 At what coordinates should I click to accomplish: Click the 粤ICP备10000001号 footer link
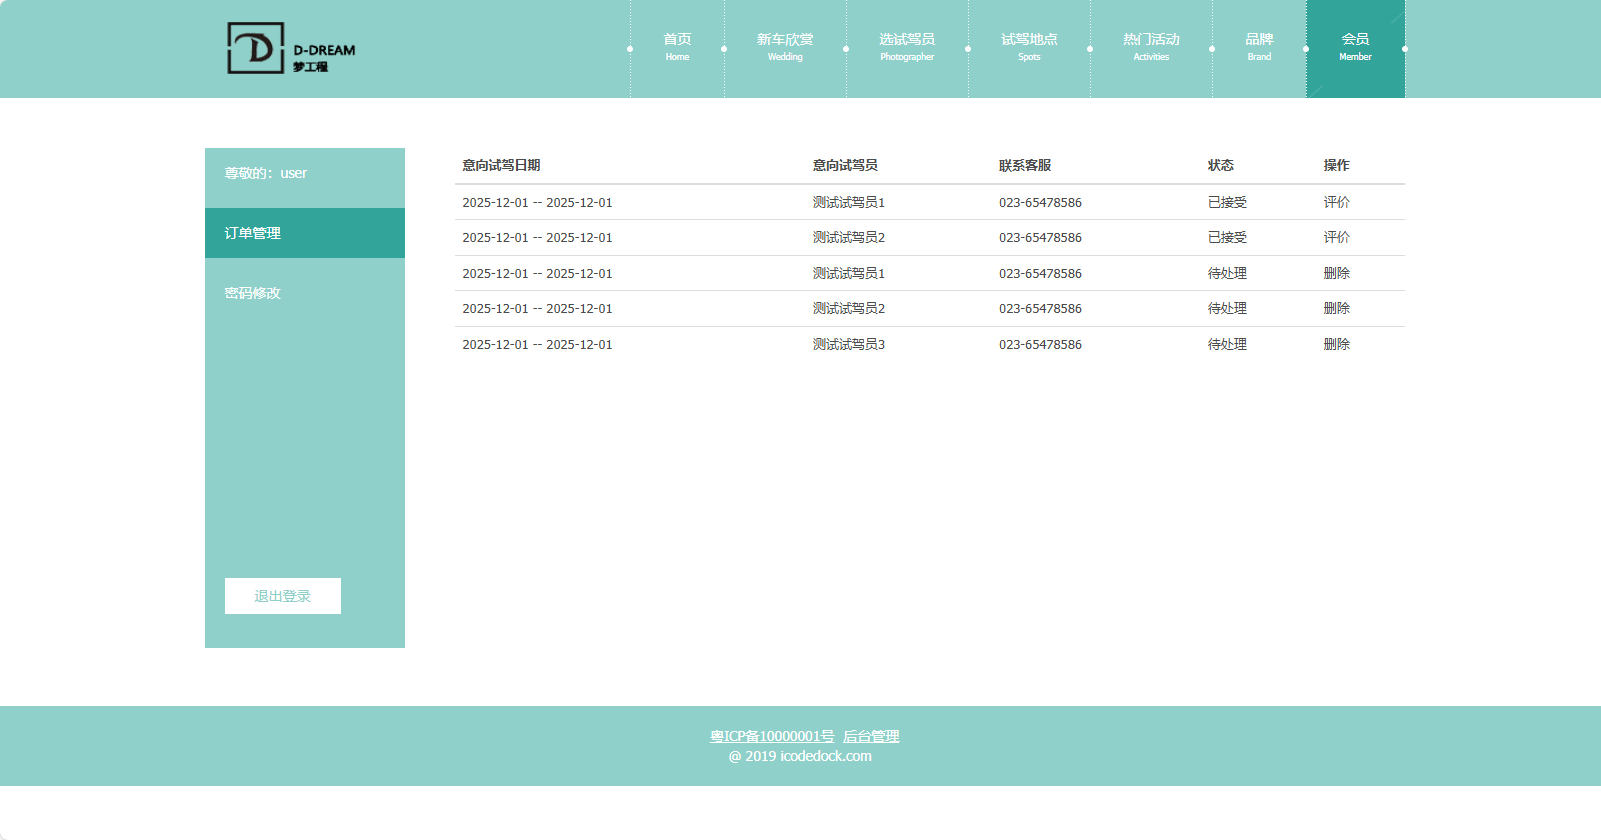(x=772, y=736)
